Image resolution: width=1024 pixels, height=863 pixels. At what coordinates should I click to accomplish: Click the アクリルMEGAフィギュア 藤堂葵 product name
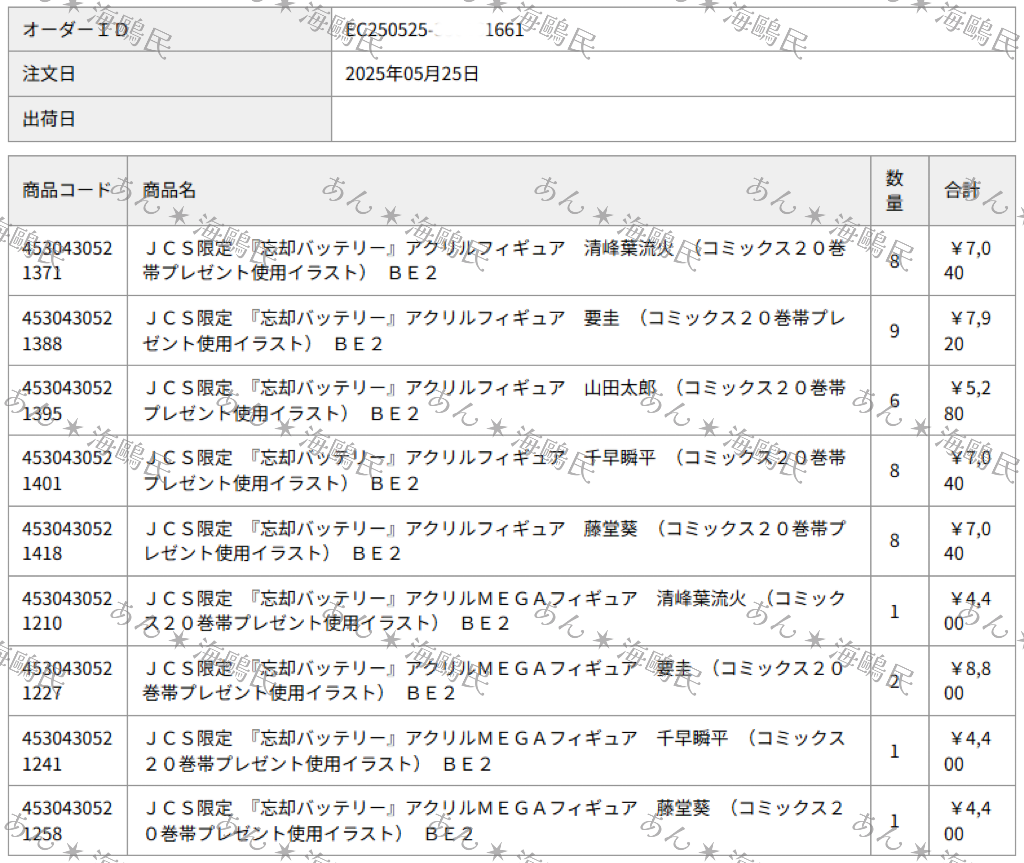click(494, 821)
